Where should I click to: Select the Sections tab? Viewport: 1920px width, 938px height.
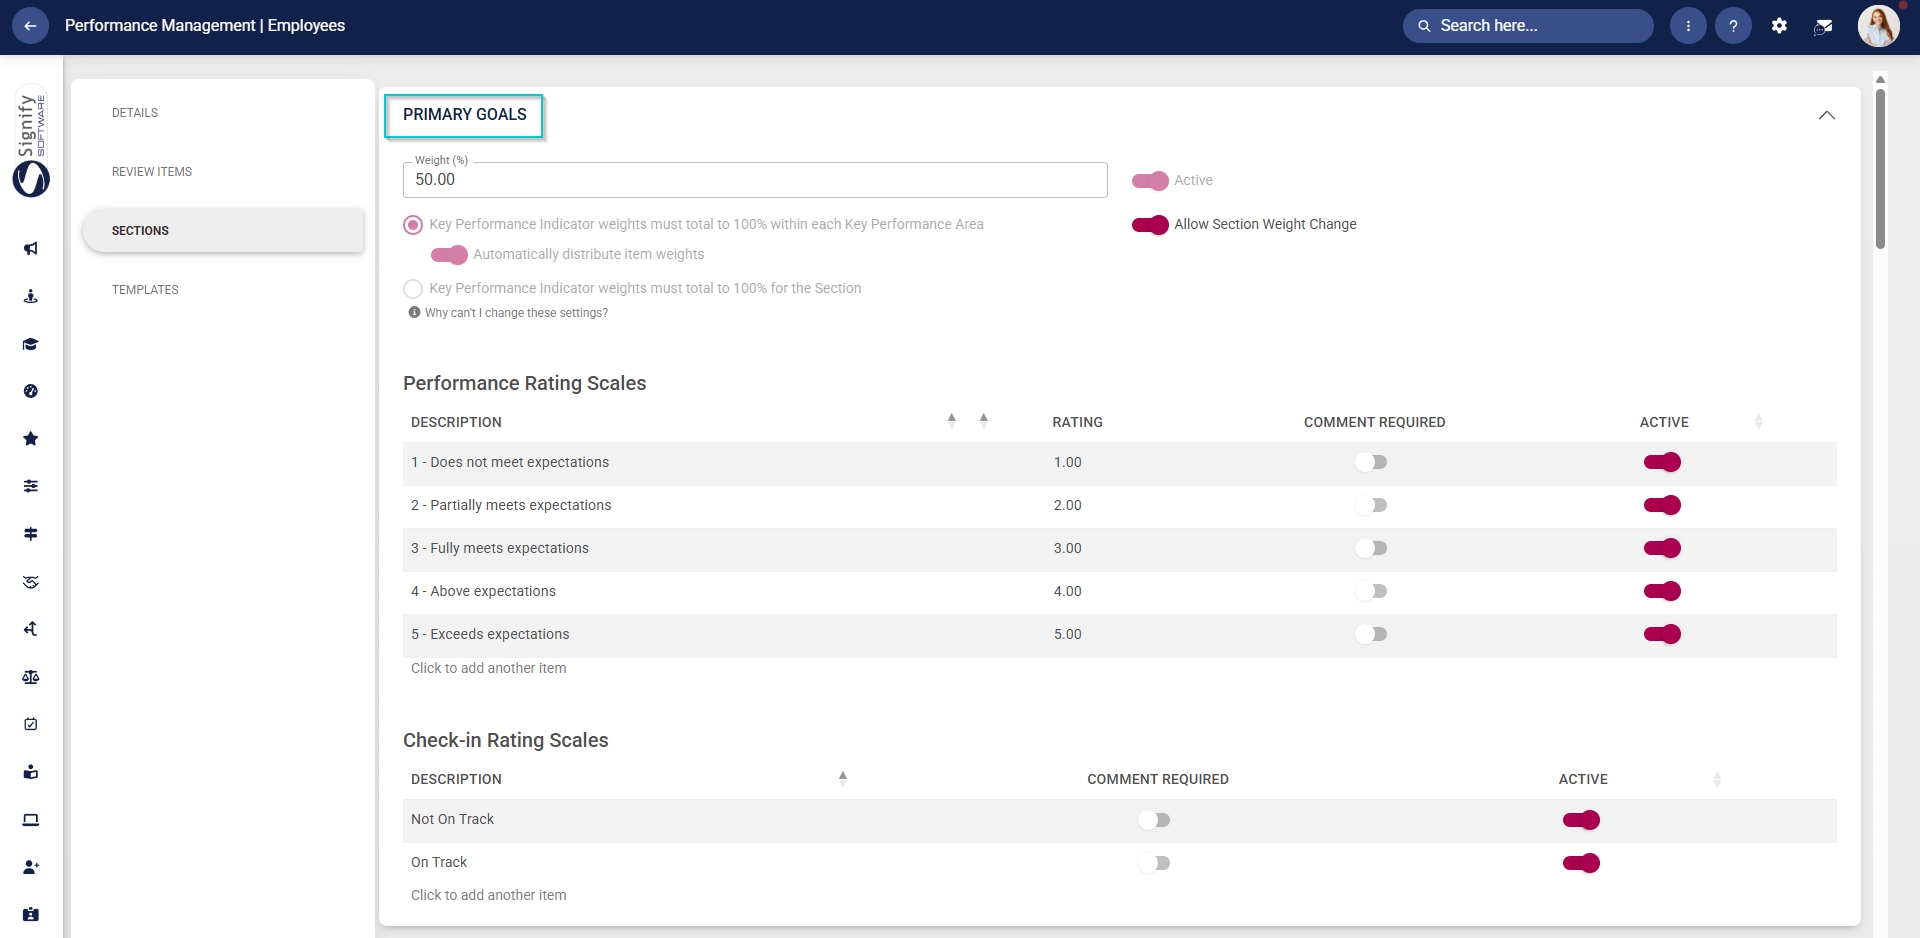223,231
